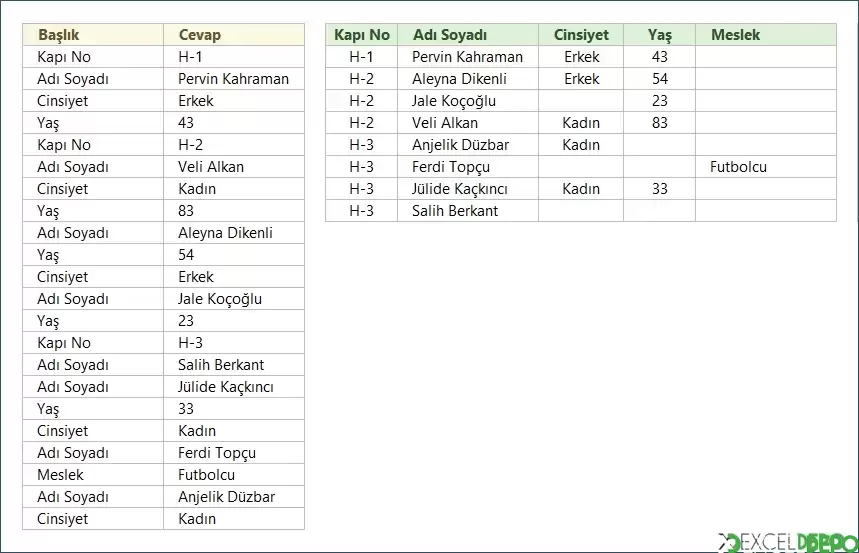Select the Veli Alkan cell in left table
Viewport: 859px width, 553px height.
pos(234,167)
